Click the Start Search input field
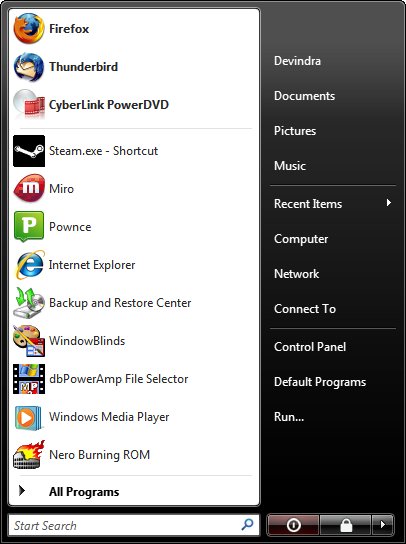 [x=134, y=525]
